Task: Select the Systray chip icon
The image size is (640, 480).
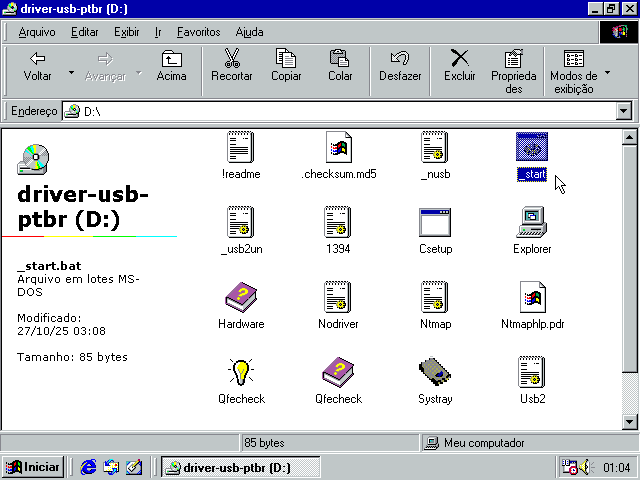Action: 435,374
